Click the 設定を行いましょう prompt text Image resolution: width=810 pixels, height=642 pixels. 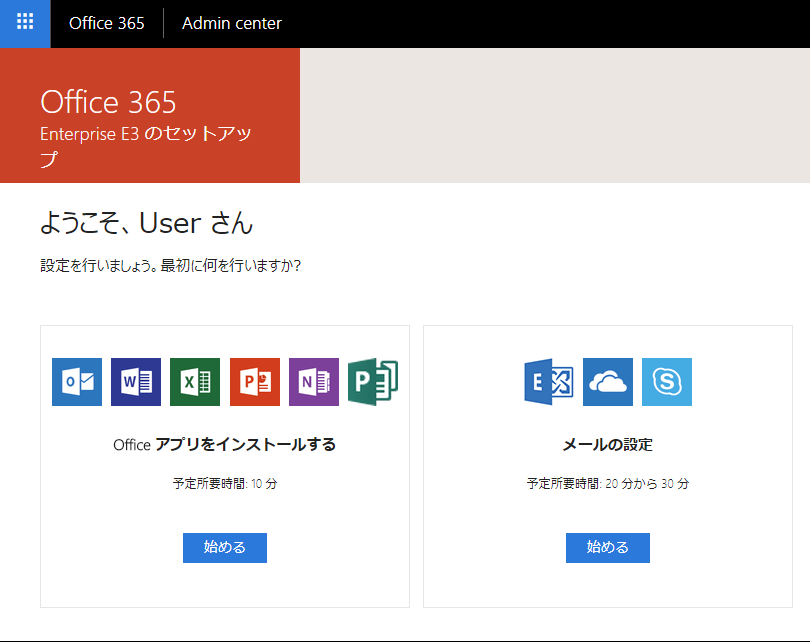click(170, 265)
